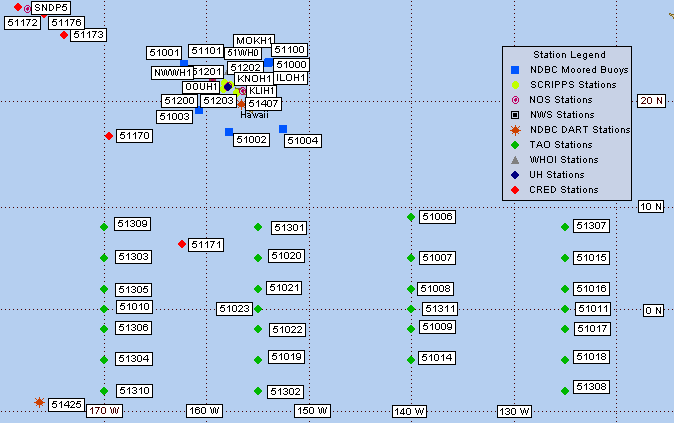The image size is (674, 423).
Task: Click the green marker beside 51018
Action: [x=565, y=360]
